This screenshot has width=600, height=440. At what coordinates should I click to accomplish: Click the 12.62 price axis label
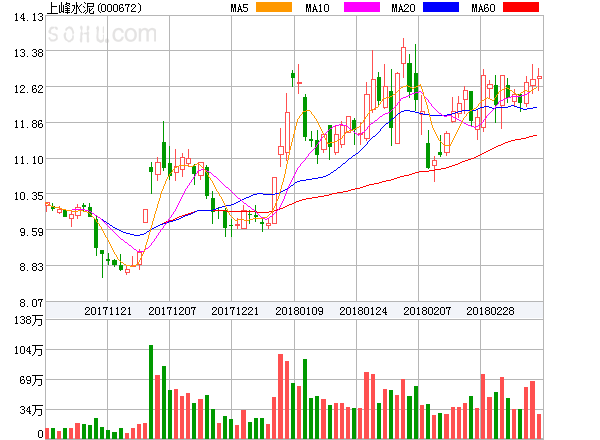[29, 89]
